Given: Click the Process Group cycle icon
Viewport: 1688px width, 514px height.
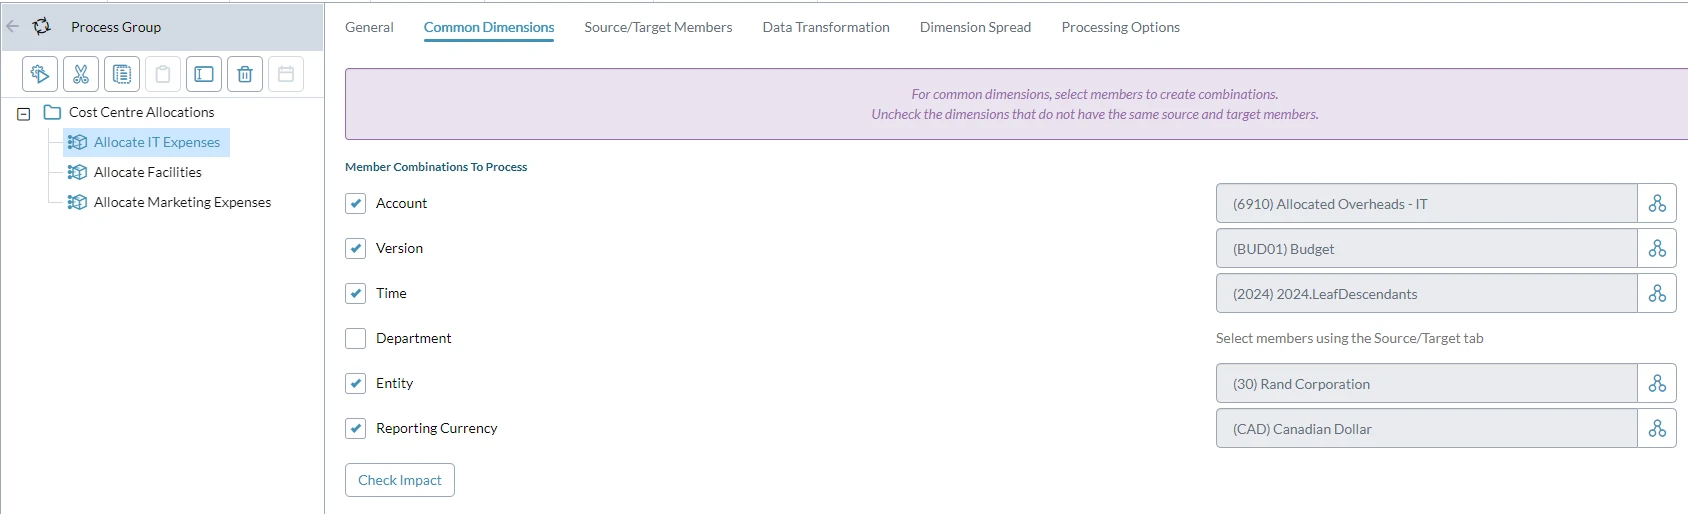Looking at the screenshot, I should pos(42,27).
